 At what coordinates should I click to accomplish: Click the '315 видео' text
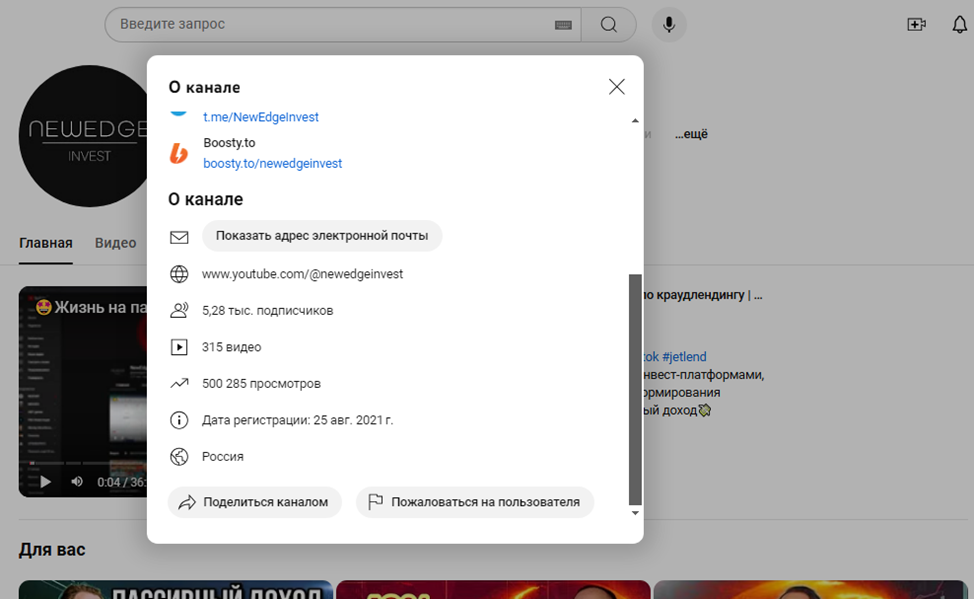pos(232,347)
